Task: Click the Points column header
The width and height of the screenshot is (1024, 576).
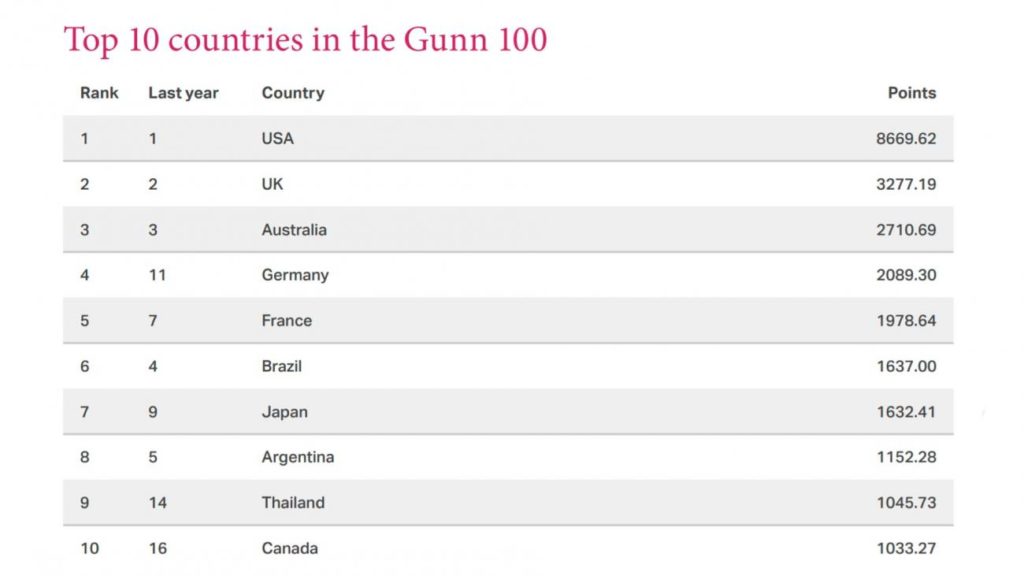Action: 912,93
